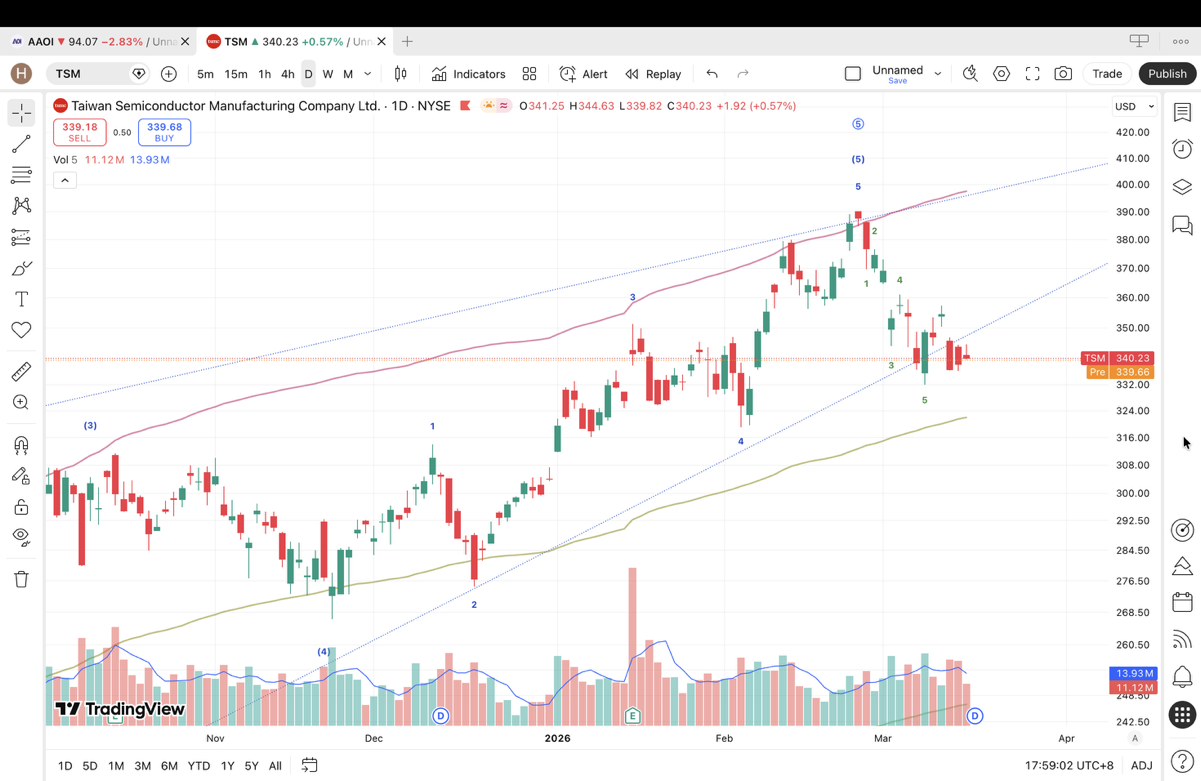Screen dimensions: 1201x781
Task: Toggle auto scale A button
Action: 1135,738
